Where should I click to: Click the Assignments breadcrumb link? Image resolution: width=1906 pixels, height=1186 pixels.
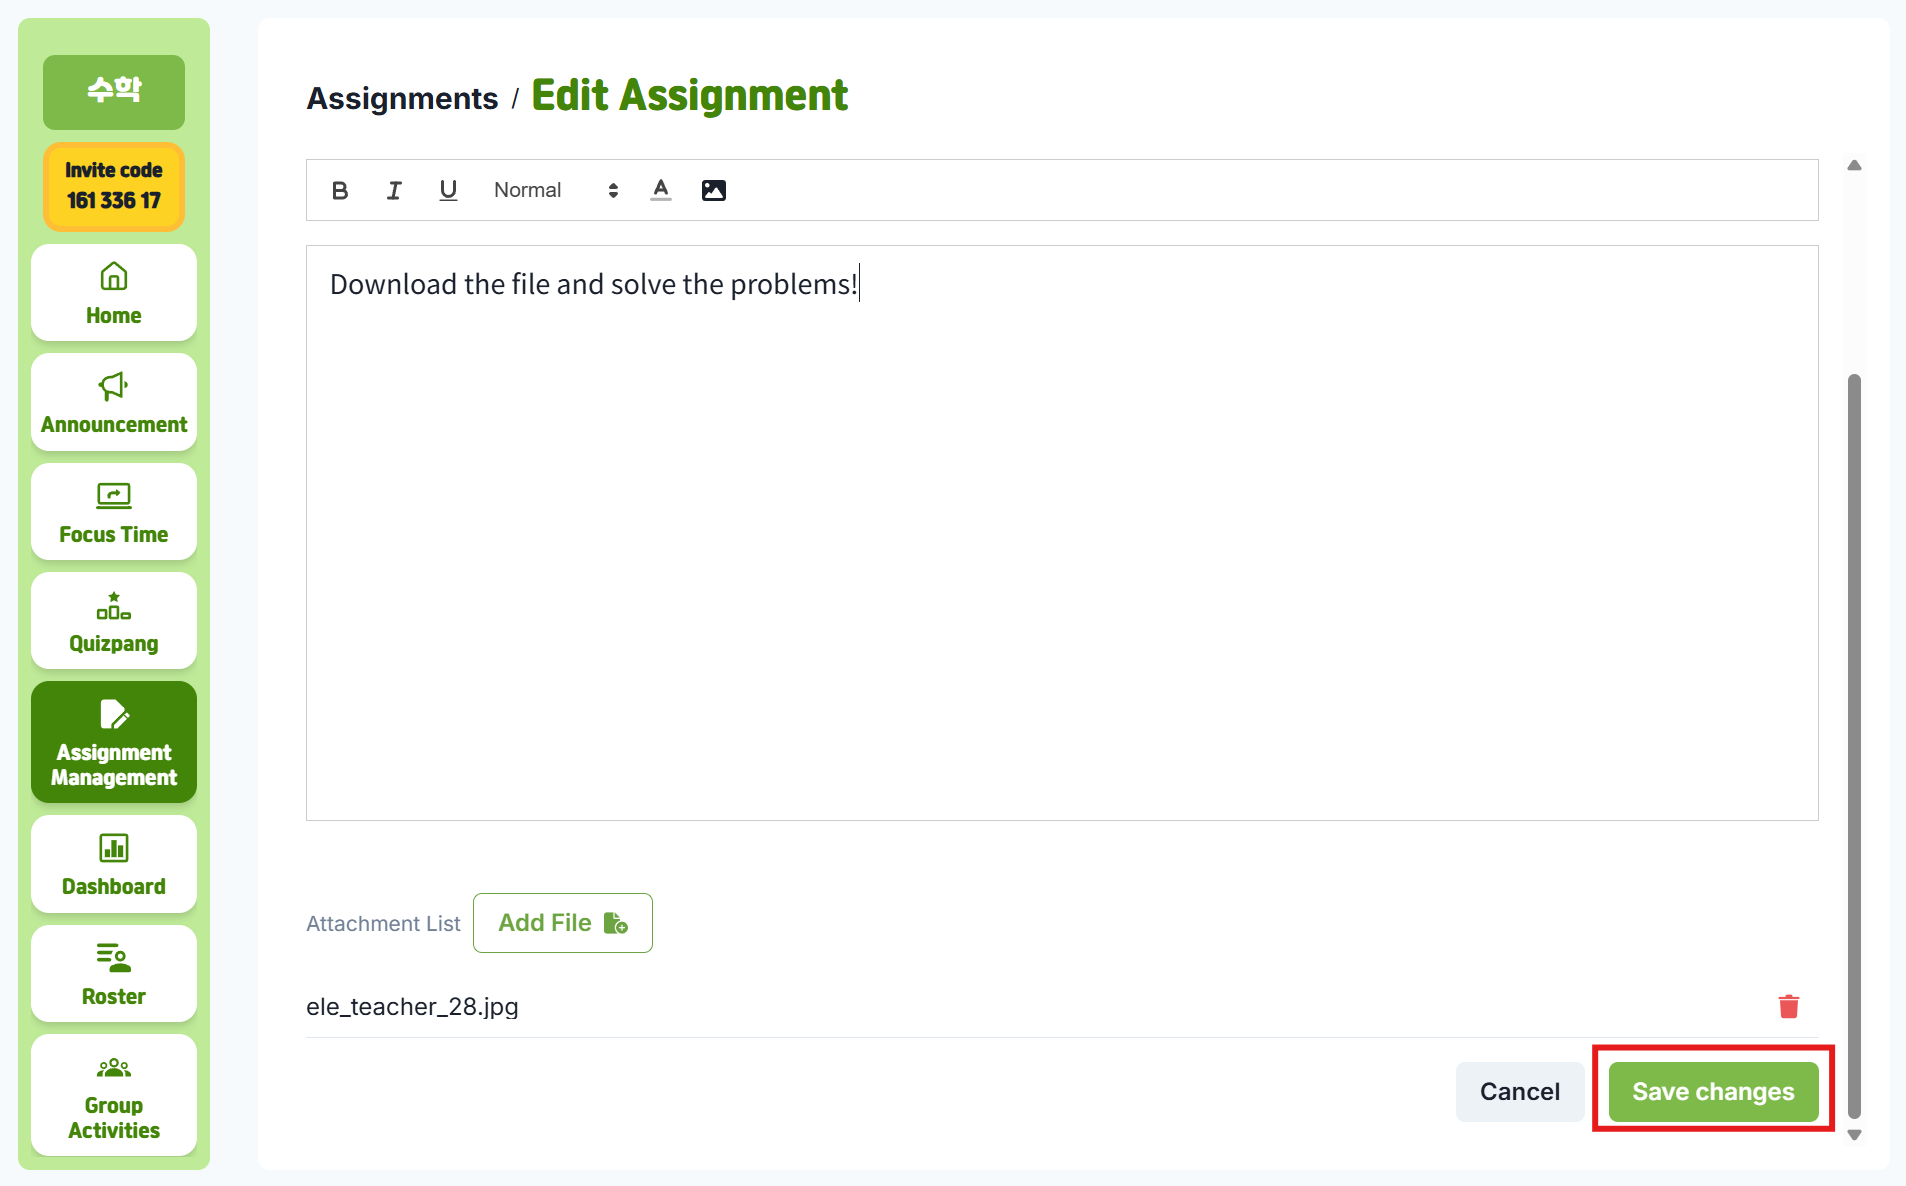402,98
